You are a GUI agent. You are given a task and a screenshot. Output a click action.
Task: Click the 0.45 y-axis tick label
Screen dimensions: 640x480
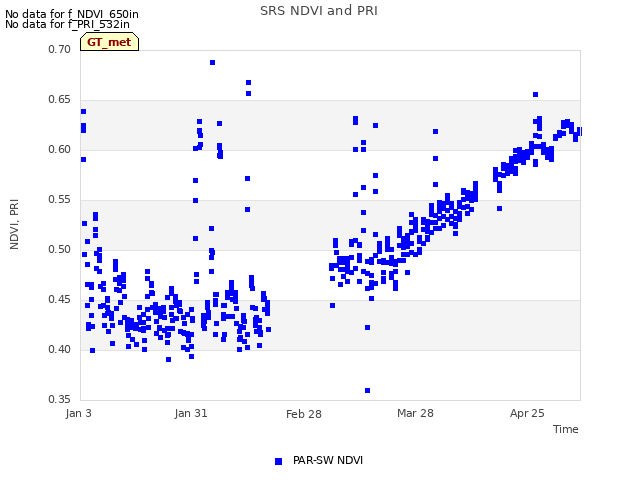click(x=59, y=300)
